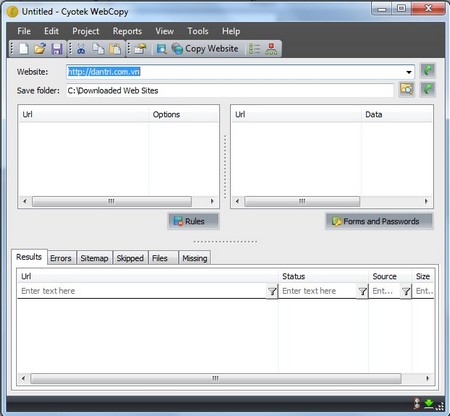450x416 pixels.
Task: Click the Rules button
Action: [x=193, y=221]
